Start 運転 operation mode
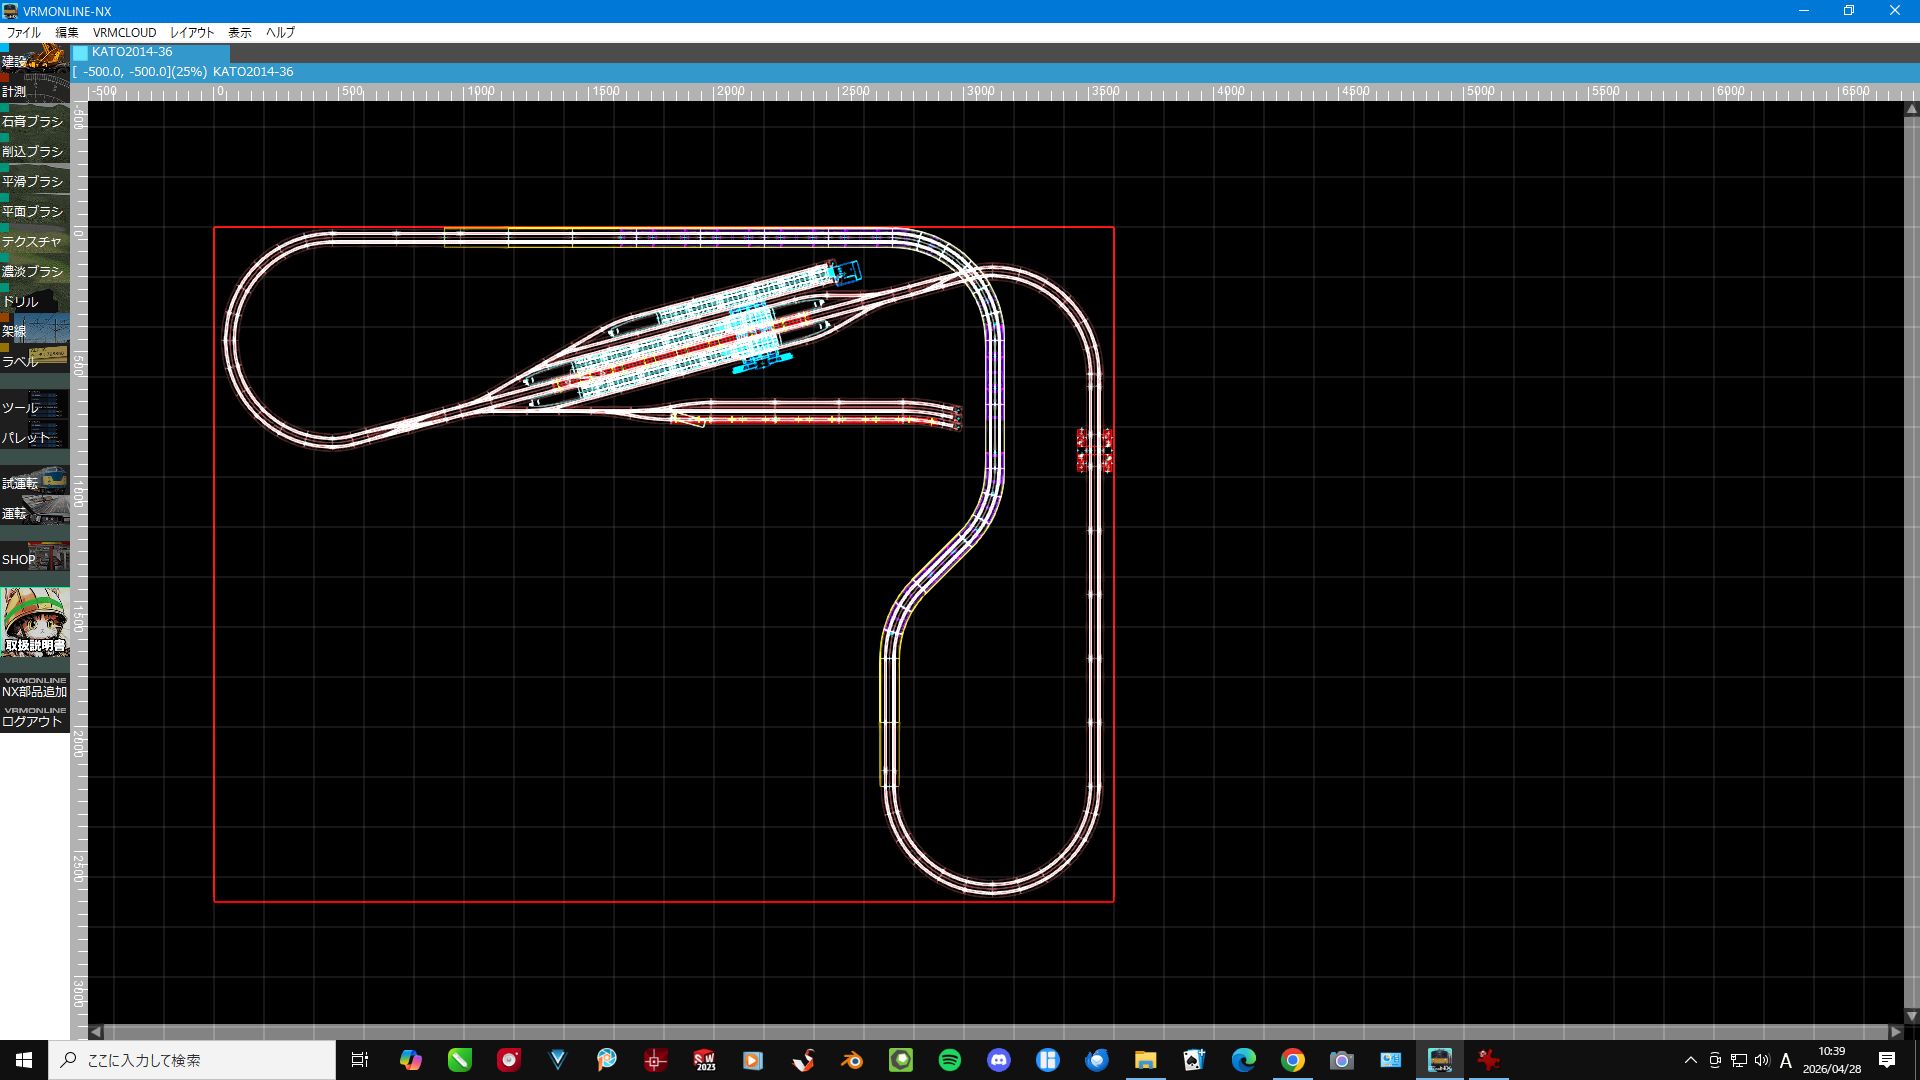 pos(35,511)
